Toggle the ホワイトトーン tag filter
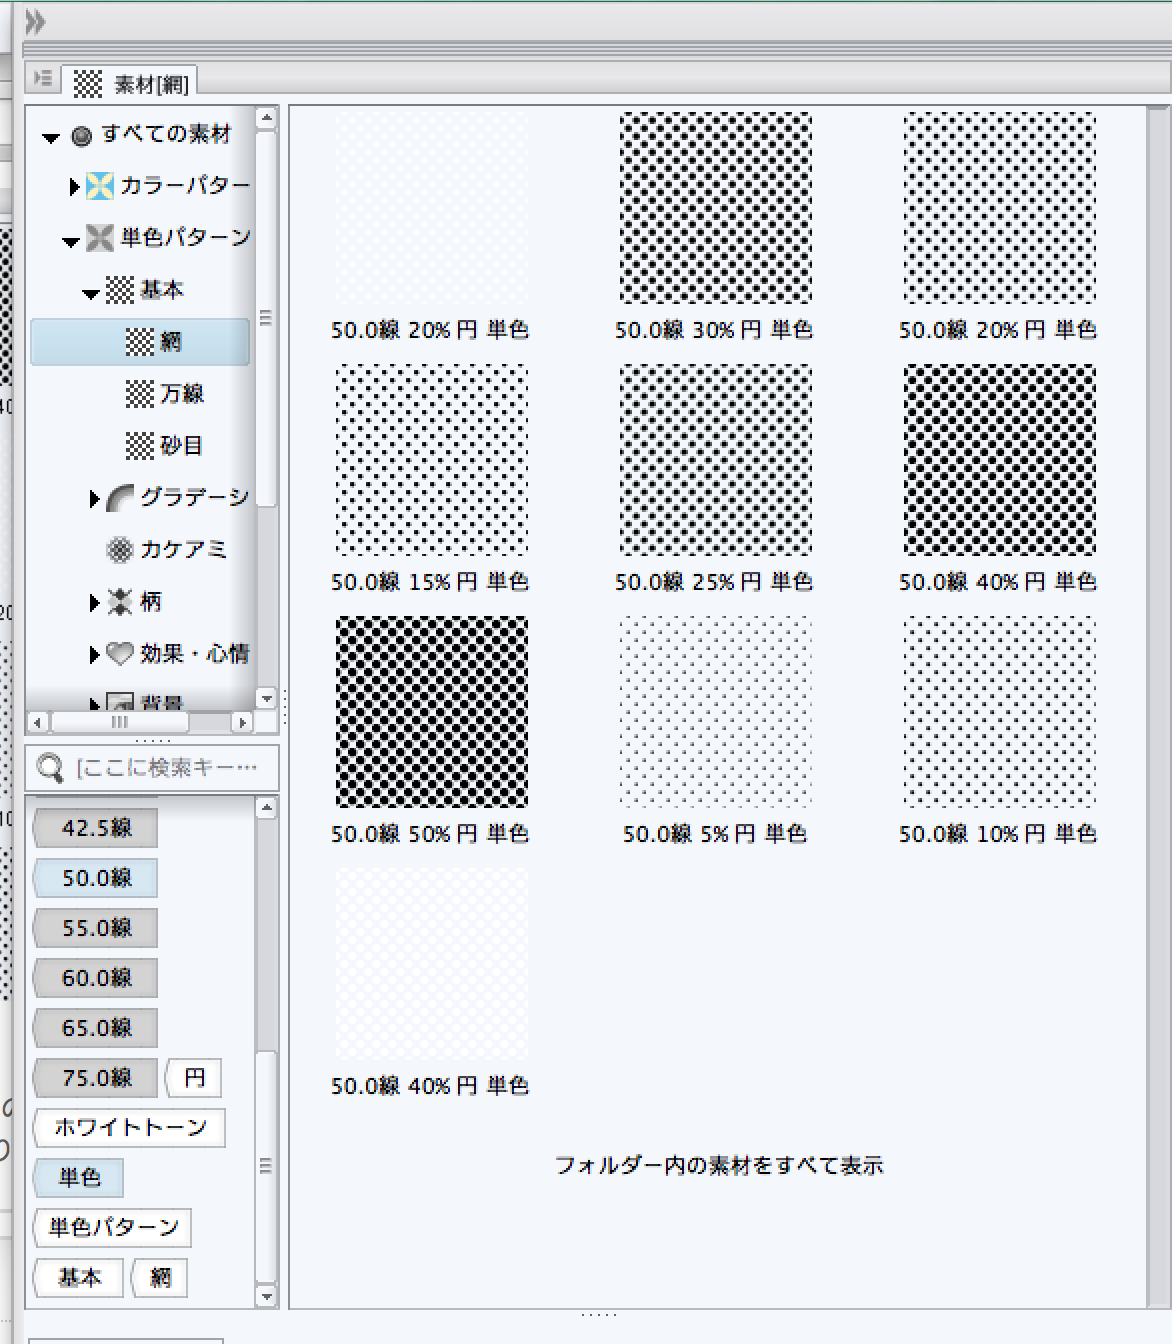 click(130, 1128)
